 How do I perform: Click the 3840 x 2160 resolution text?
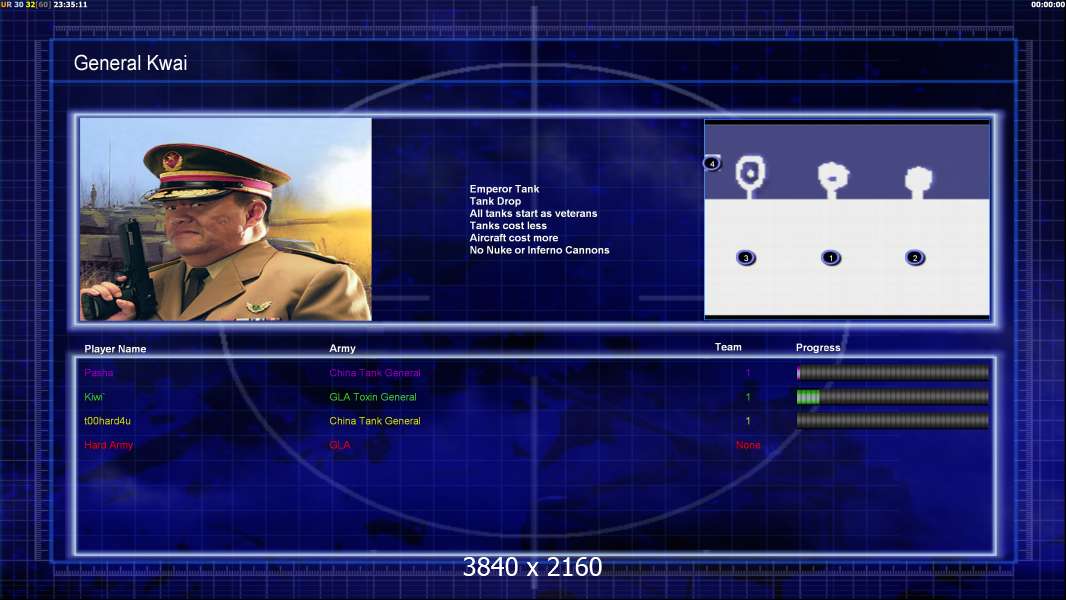tap(532, 567)
